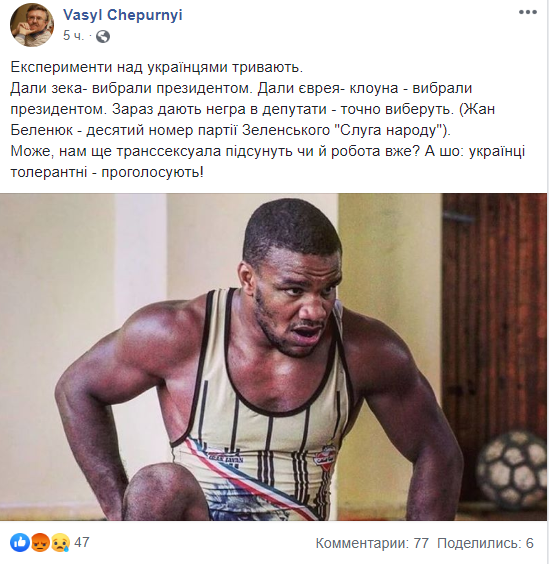Open the post timestamp "5 ч."
The width and height of the screenshot is (549, 564).
[73, 36]
